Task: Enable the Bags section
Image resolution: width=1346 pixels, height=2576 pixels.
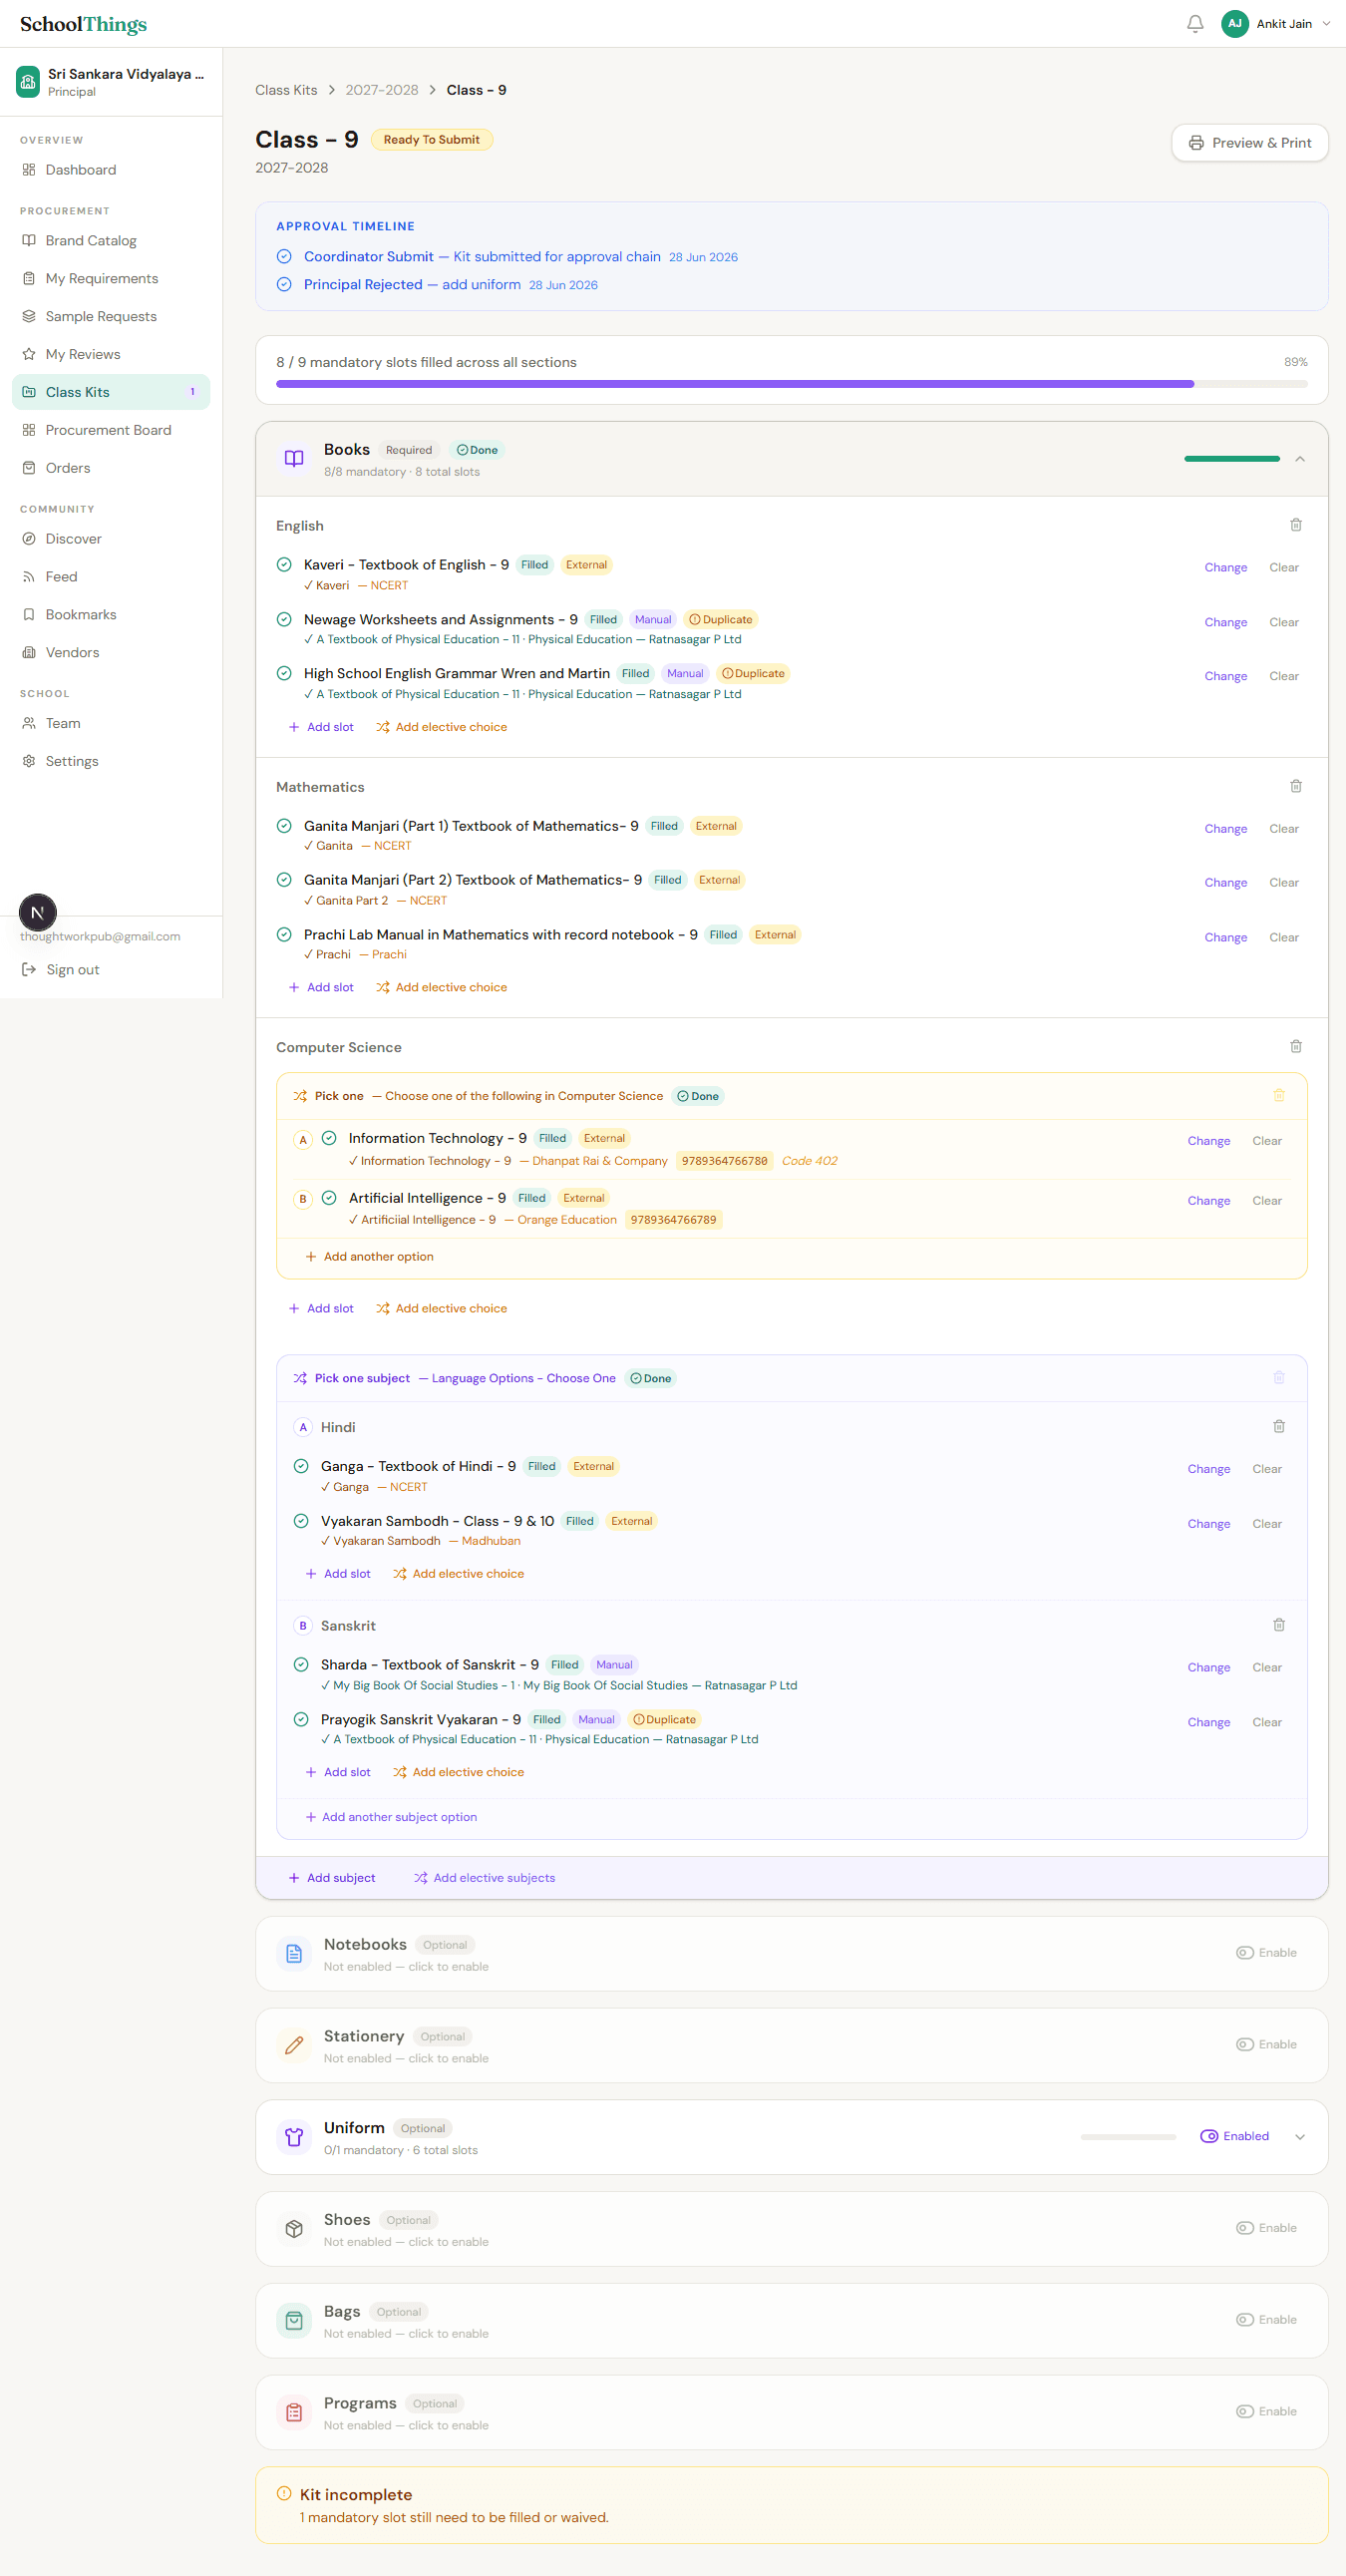Action: (x=1267, y=2320)
